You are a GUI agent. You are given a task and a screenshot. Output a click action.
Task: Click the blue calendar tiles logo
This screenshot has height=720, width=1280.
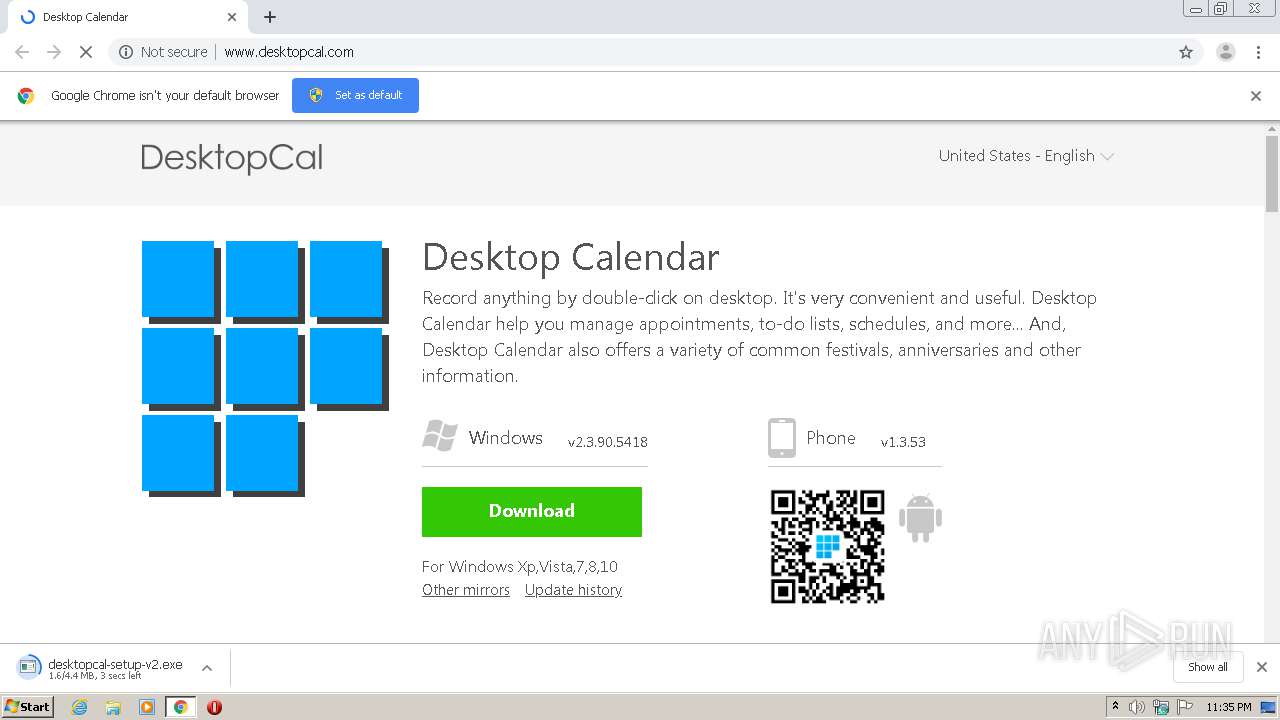click(x=264, y=368)
